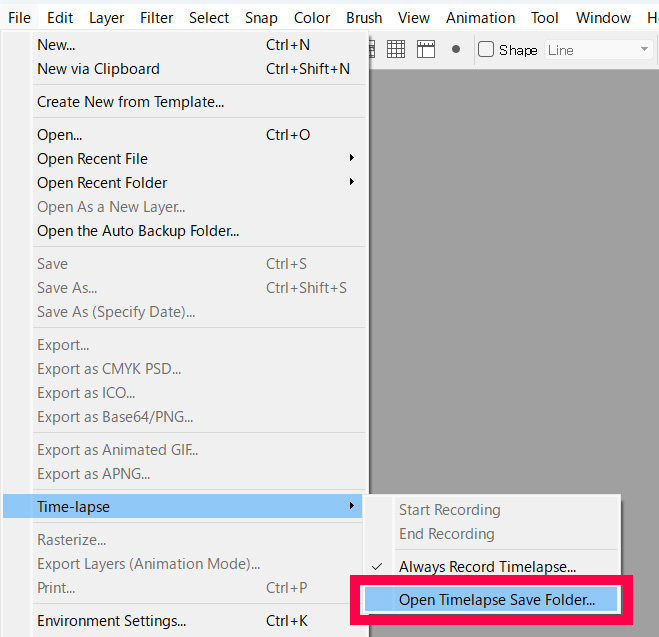
Task: Open the Filter menu
Action: tap(156, 18)
